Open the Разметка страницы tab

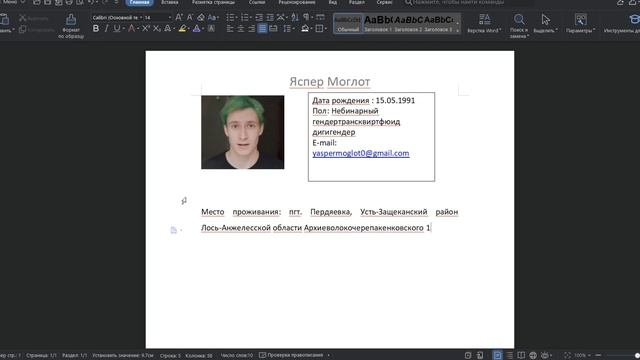click(x=213, y=2)
